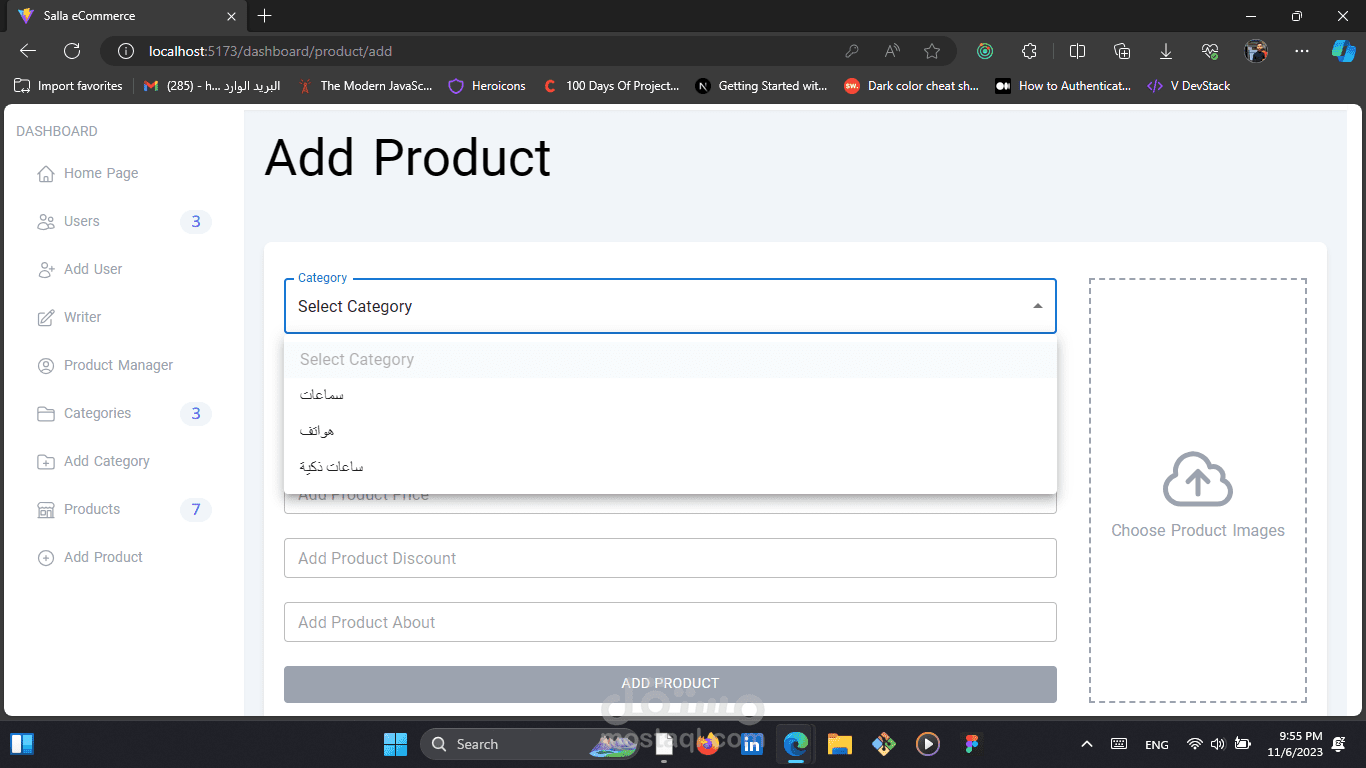Click the Users people icon in sidebar

[46, 222]
